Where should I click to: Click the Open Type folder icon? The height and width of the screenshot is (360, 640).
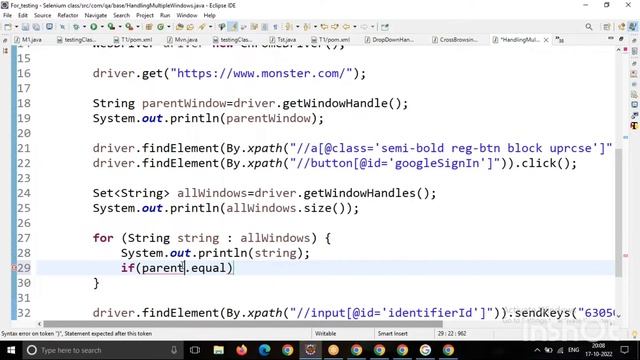pos(180,27)
